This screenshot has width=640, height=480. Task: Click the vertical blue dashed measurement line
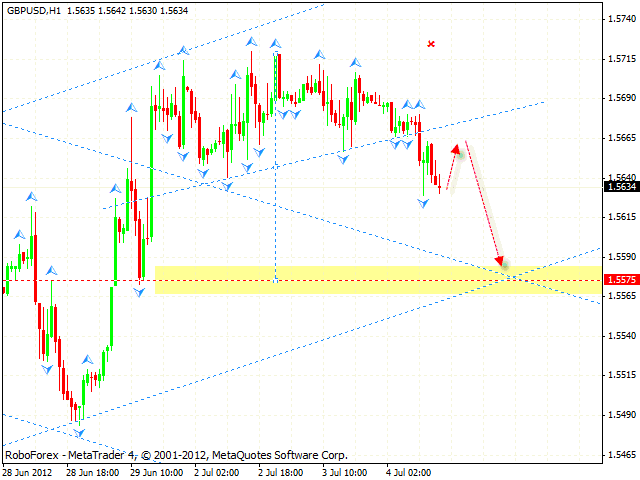(x=276, y=167)
